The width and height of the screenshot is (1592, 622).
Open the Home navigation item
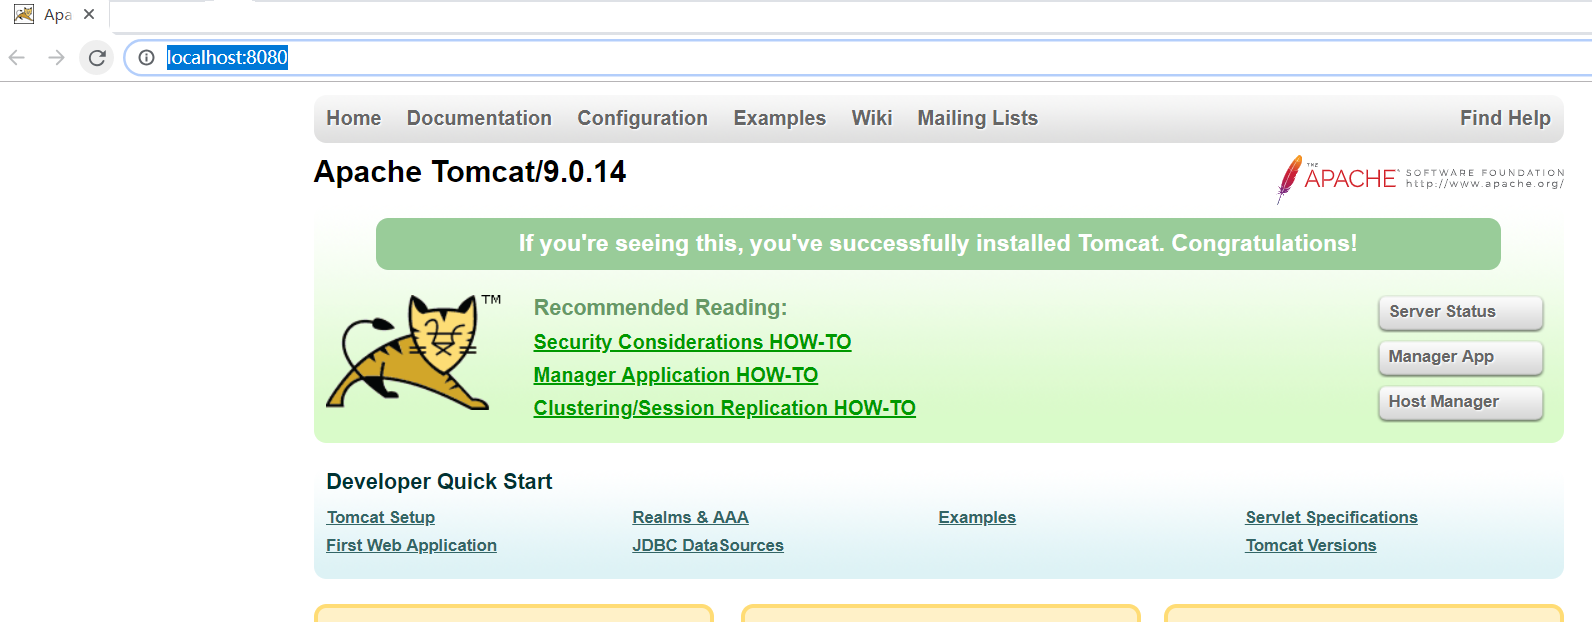354,118
